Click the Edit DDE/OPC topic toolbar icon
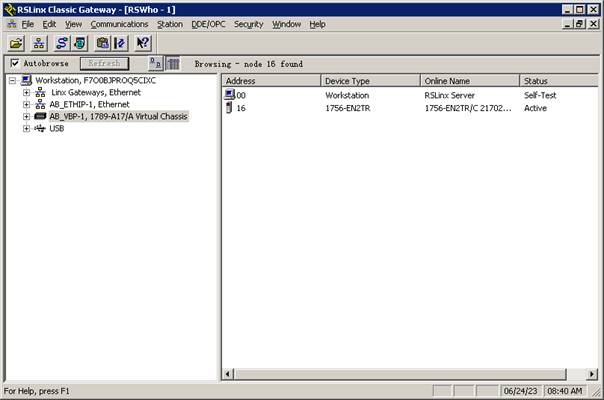The height and width of the screenshot is (400, 604). point(120,43)
